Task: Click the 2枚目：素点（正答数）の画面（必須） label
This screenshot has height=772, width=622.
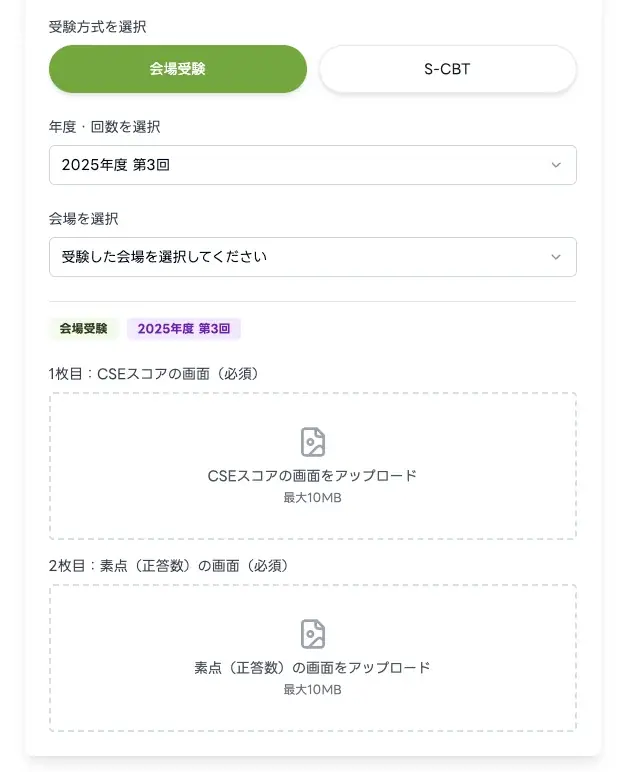Action: [169, 565]
